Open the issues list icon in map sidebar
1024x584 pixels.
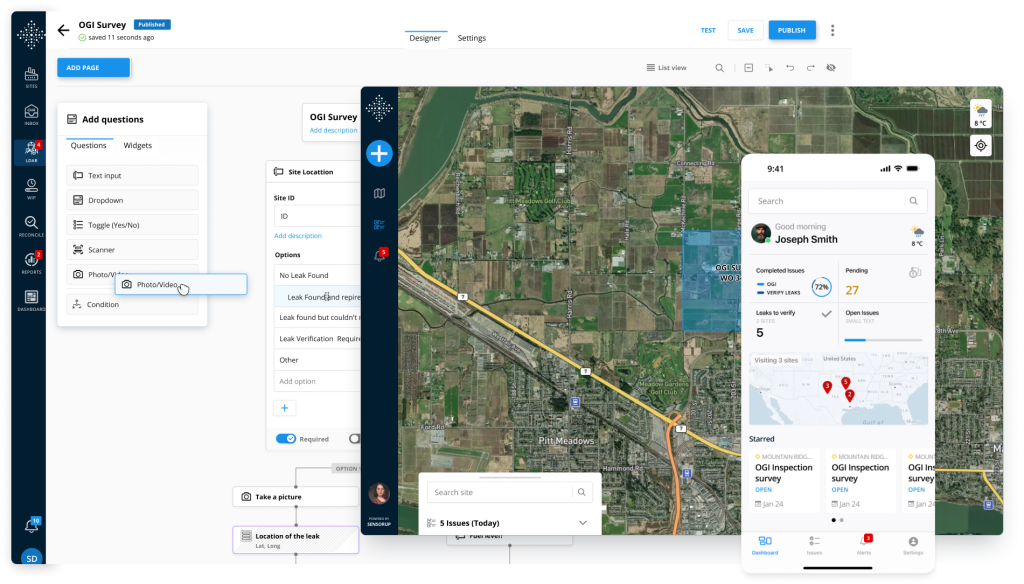point(379,225)
